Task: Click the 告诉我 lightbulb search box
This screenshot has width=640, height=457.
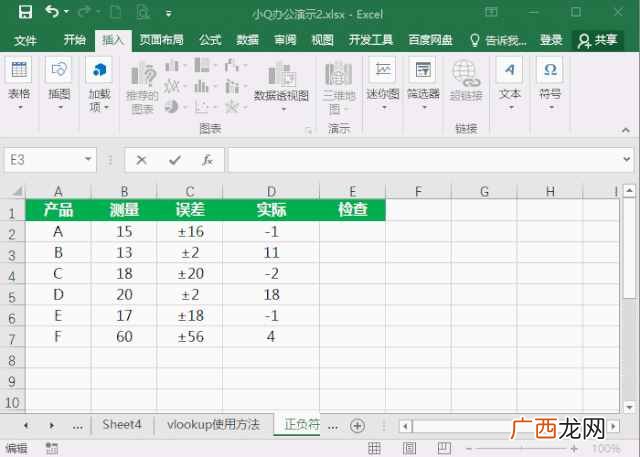Action: [498, 40]
